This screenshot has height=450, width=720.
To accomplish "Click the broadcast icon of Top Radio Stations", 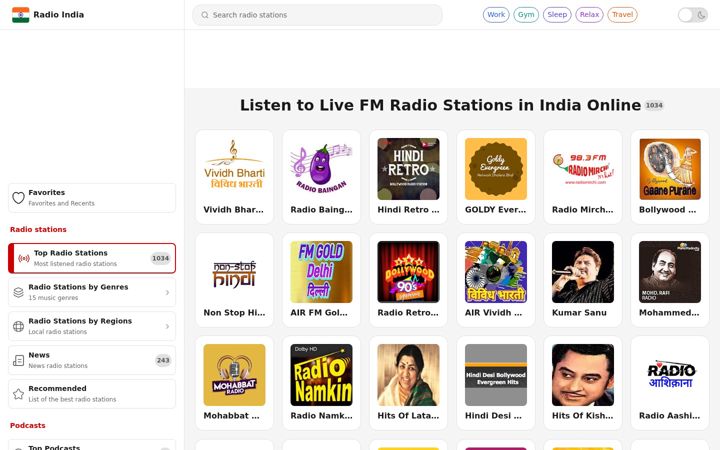I will (x=24, y=259).
